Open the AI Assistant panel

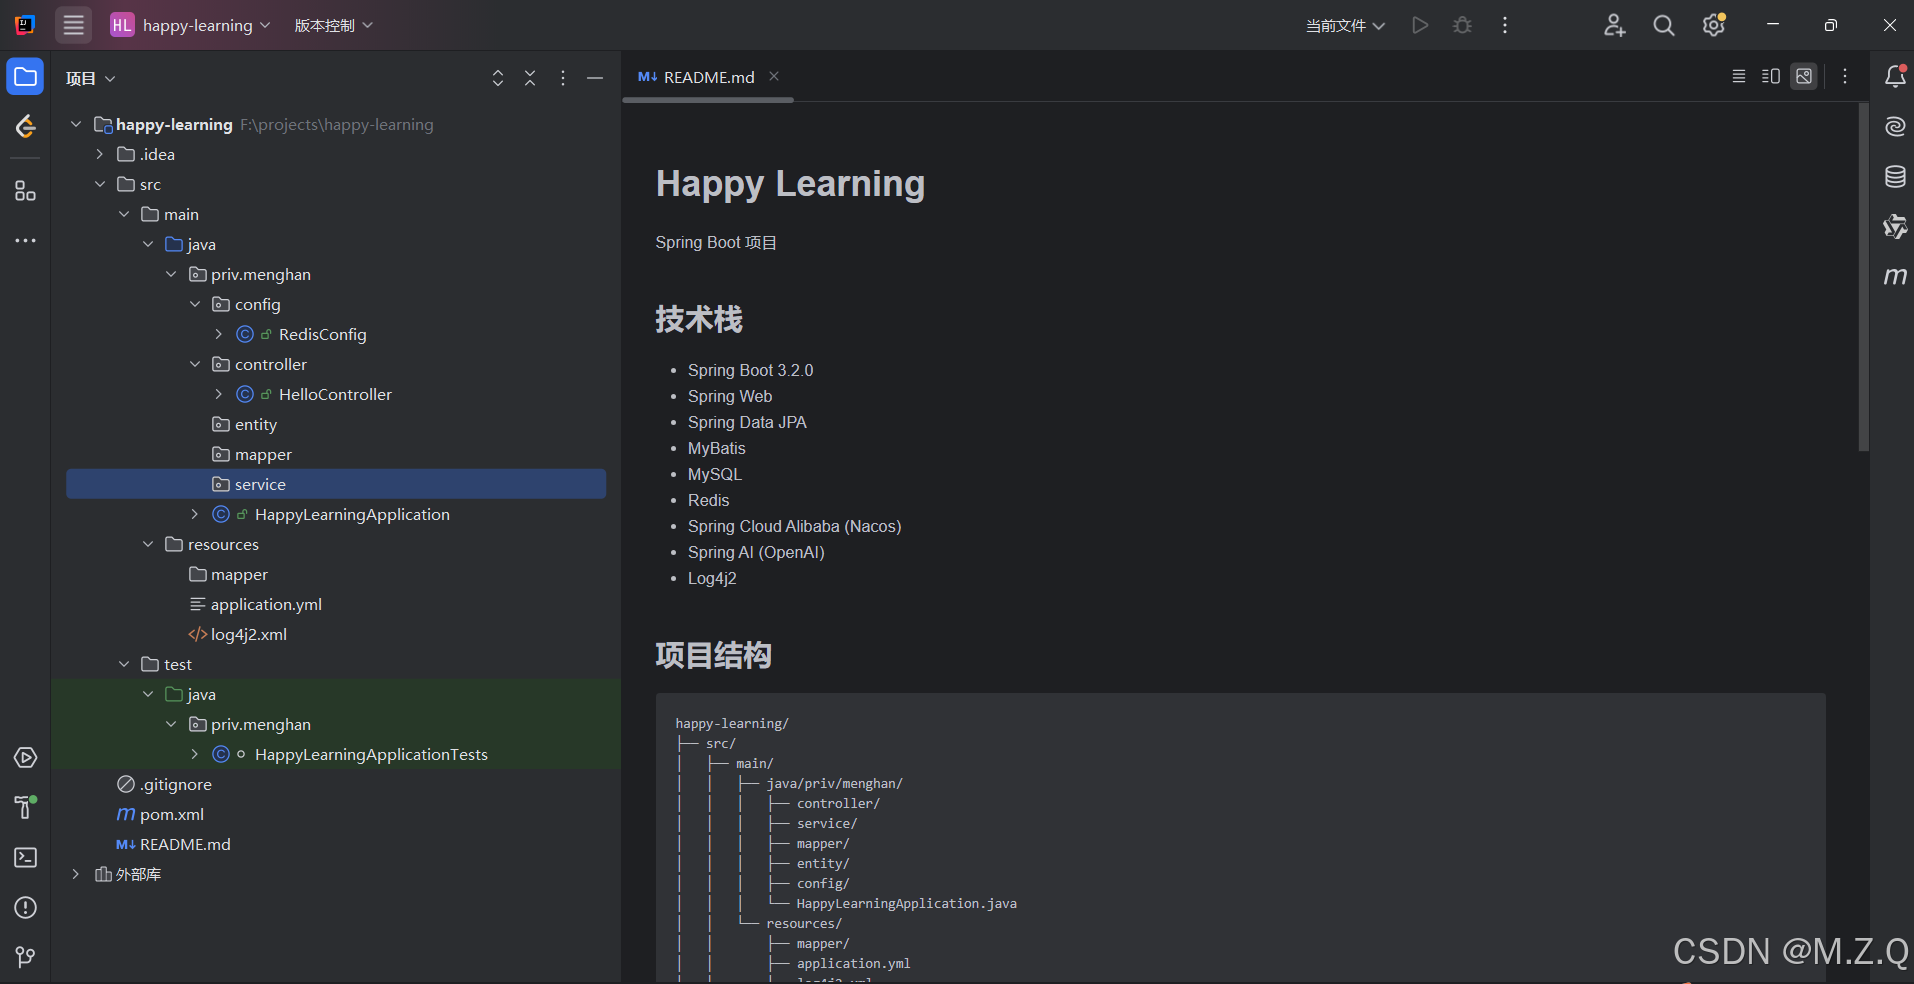coord(1895,127)
